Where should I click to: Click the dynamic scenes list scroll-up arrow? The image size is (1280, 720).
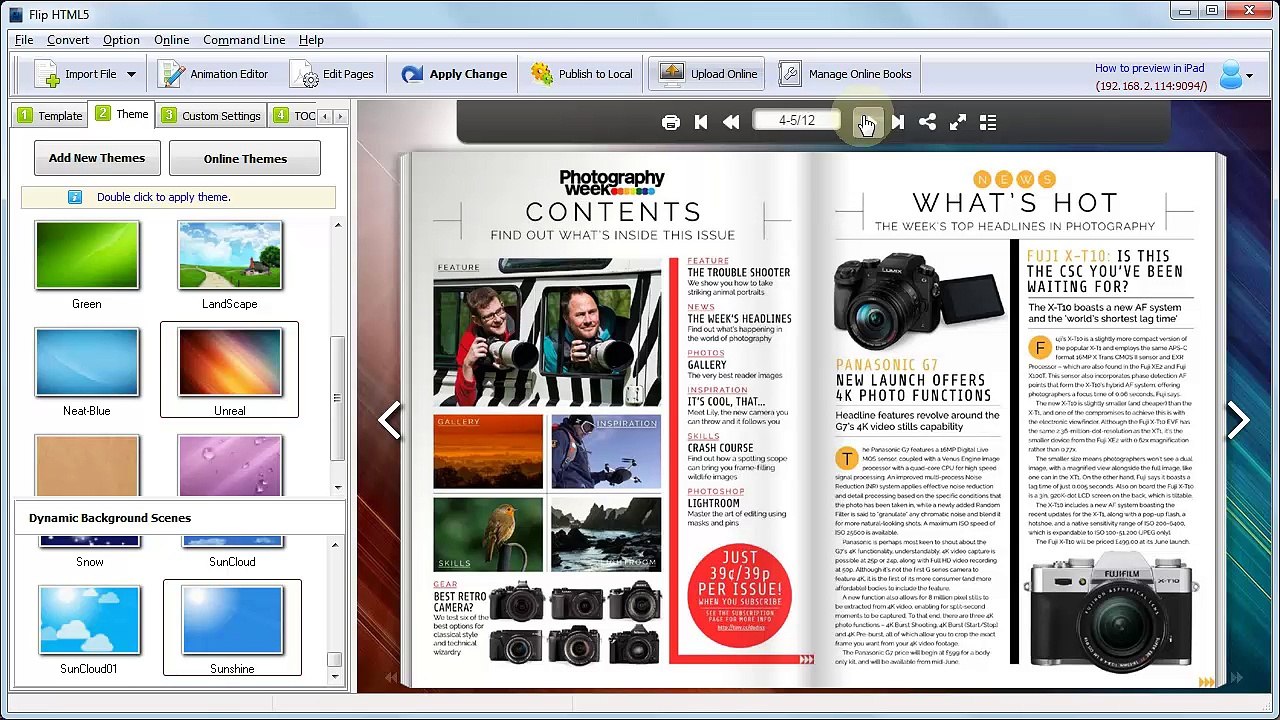point(335,545)
